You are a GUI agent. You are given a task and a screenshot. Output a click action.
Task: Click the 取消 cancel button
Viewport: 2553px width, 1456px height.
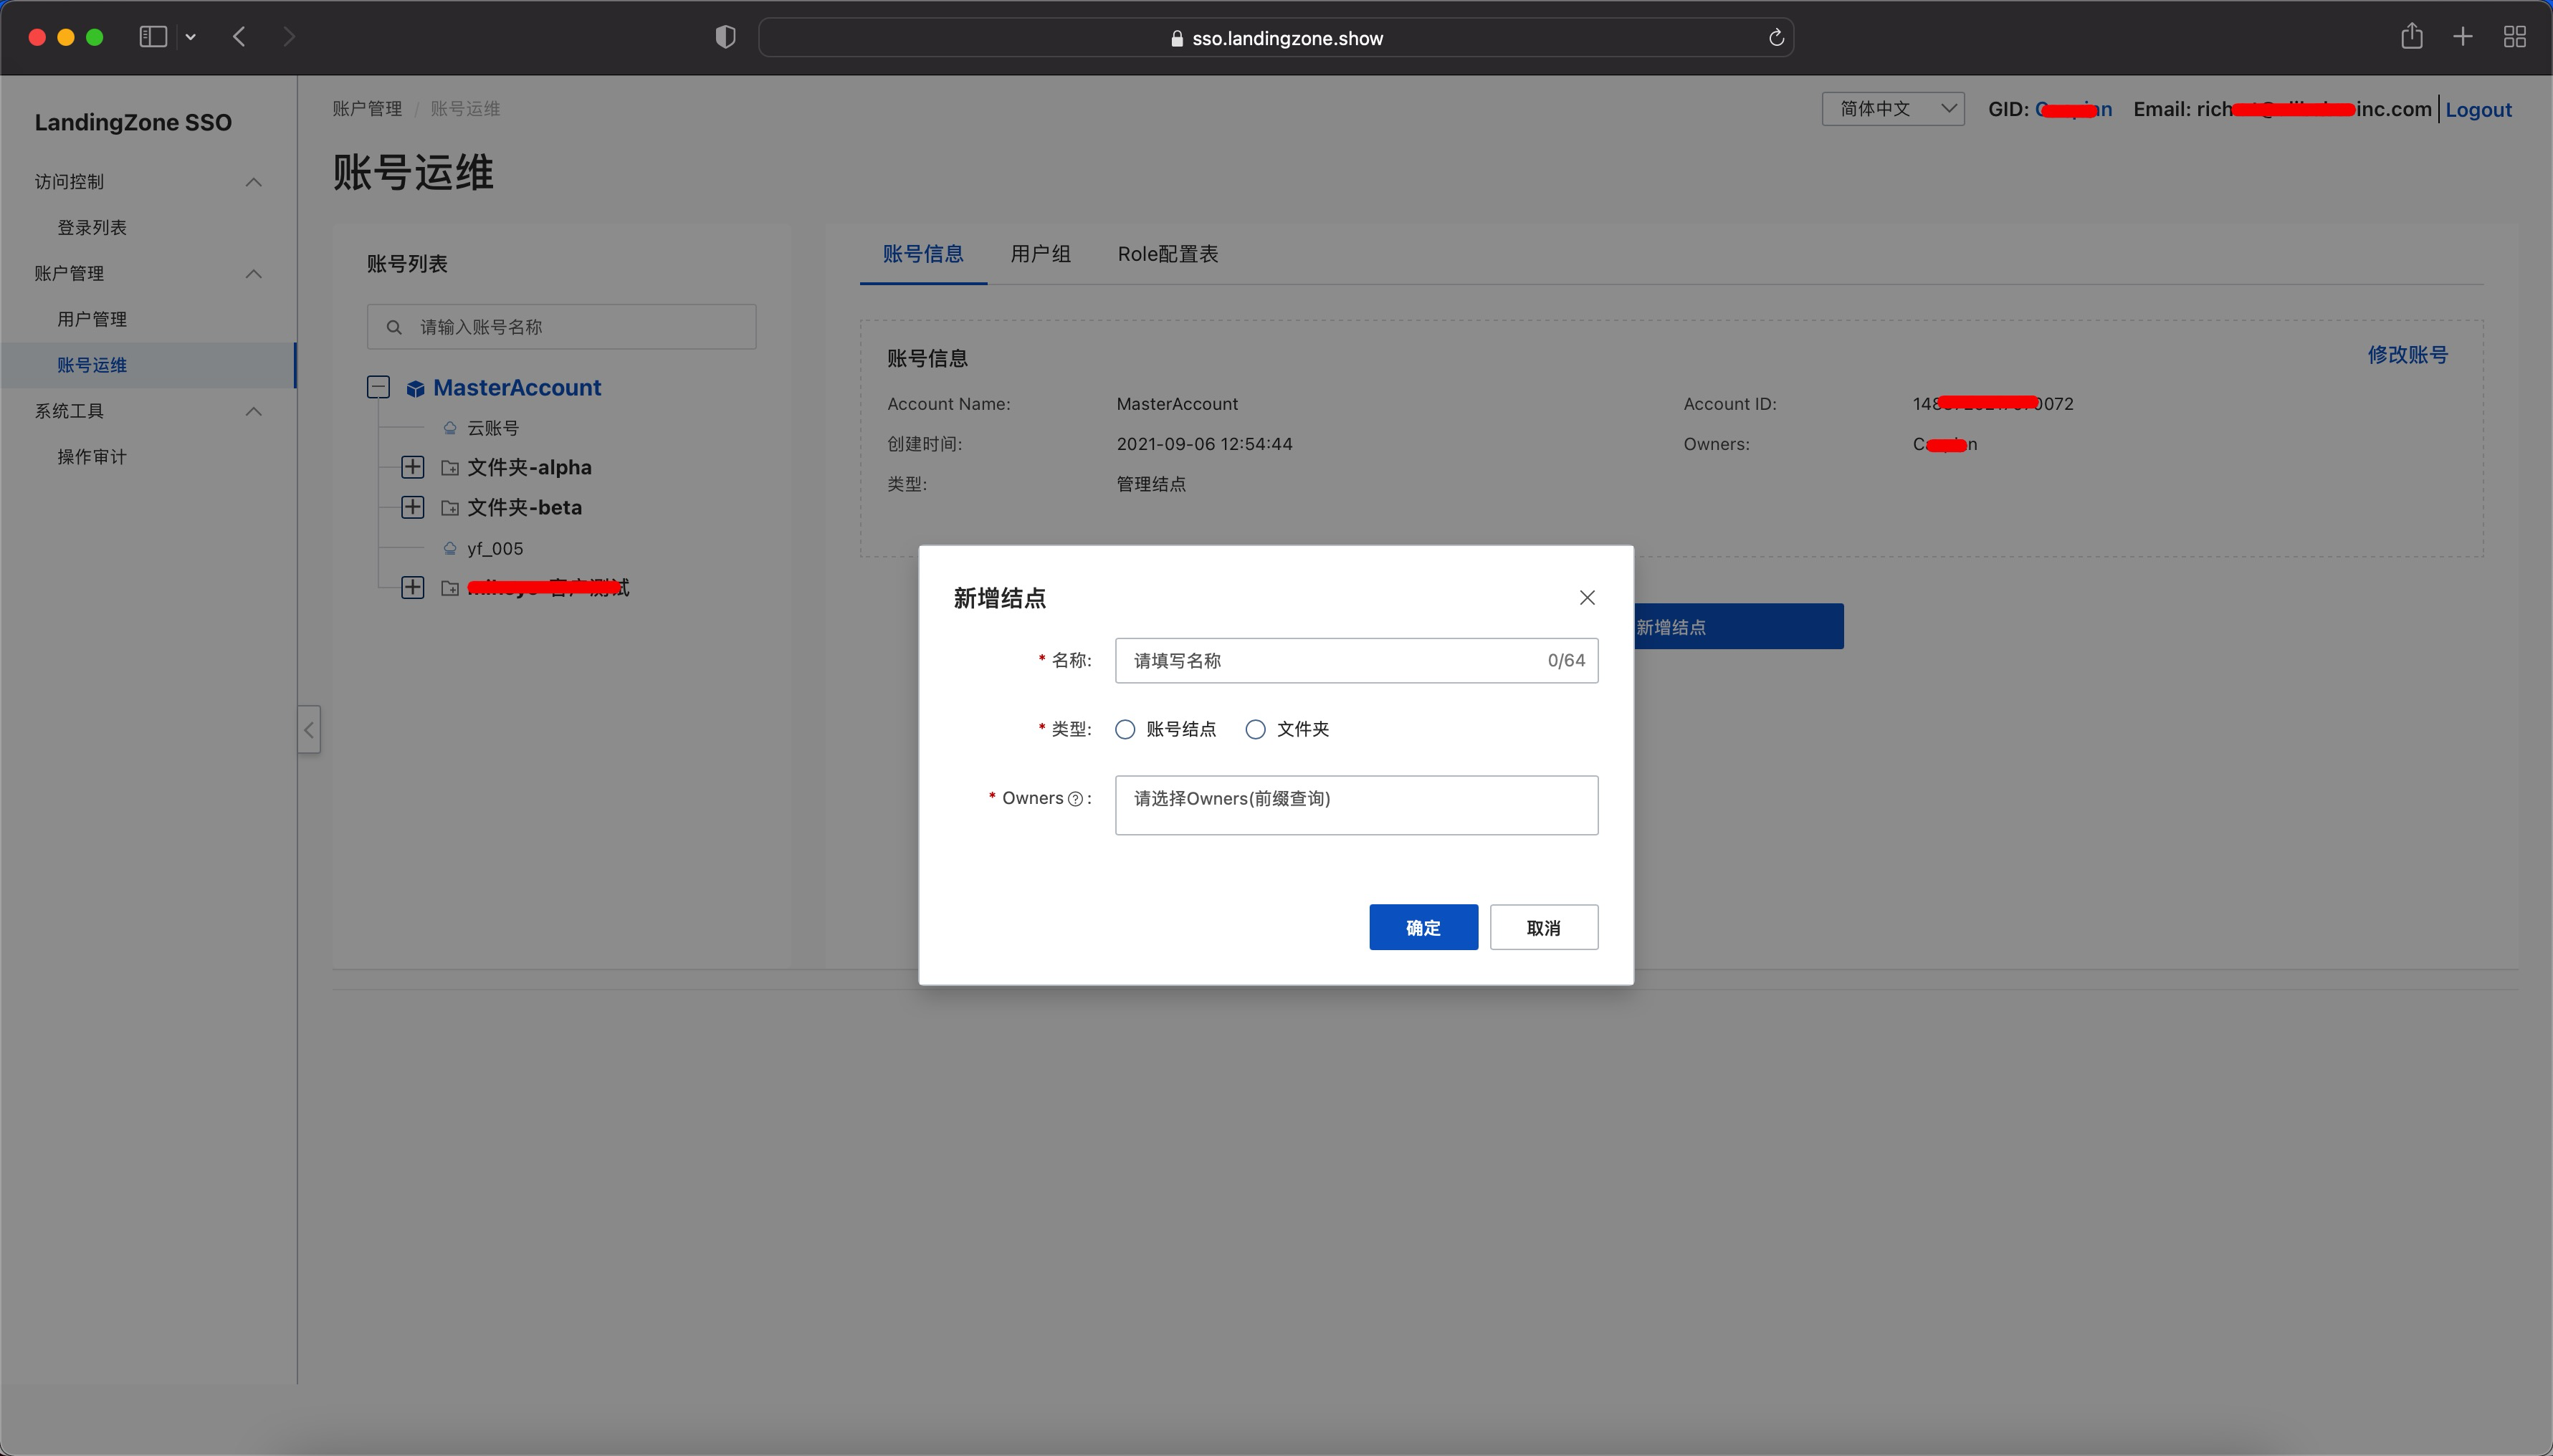(x=1543, y=927)
